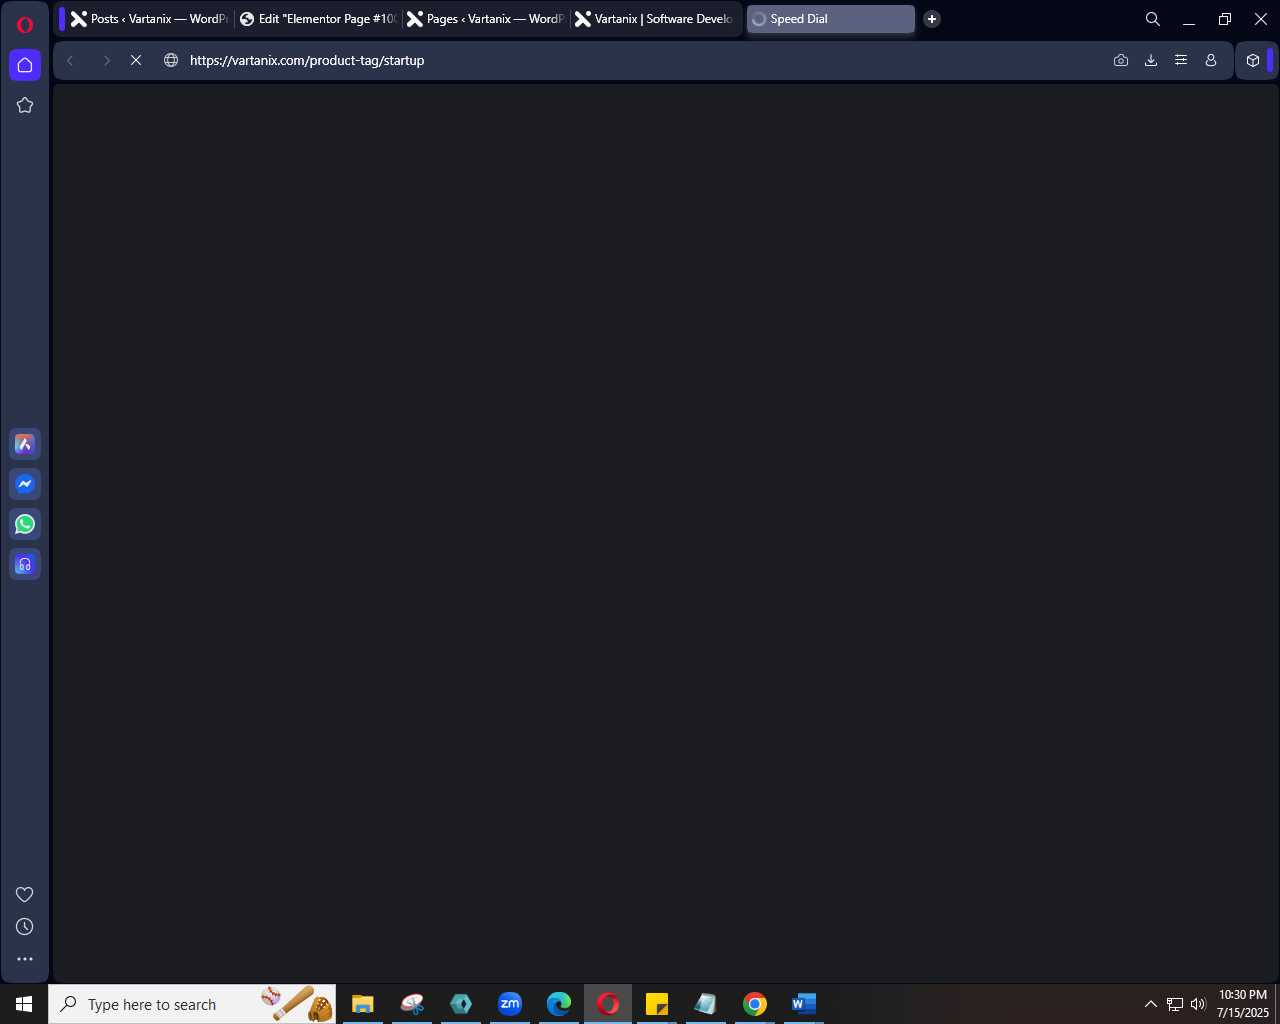Open Aria AI icon in sidebar

pyautogui.click(x=25, y=444)
